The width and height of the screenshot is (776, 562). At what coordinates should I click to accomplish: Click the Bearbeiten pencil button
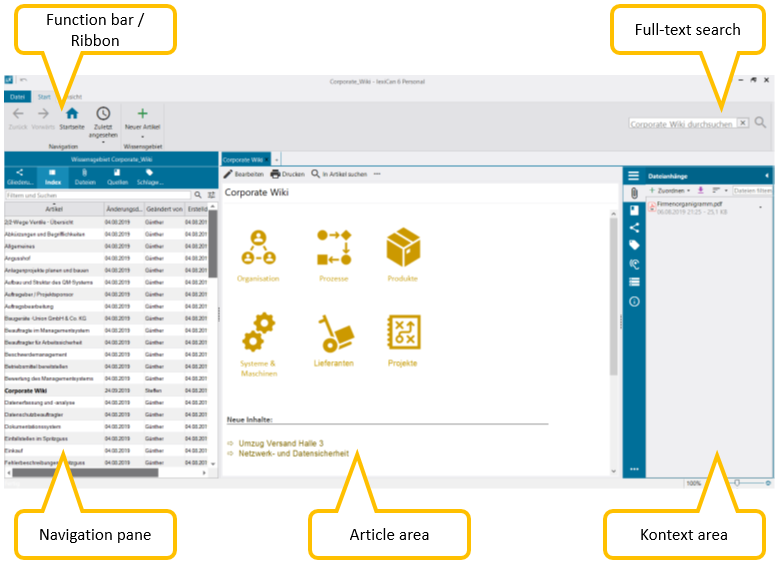coord(243,174)
